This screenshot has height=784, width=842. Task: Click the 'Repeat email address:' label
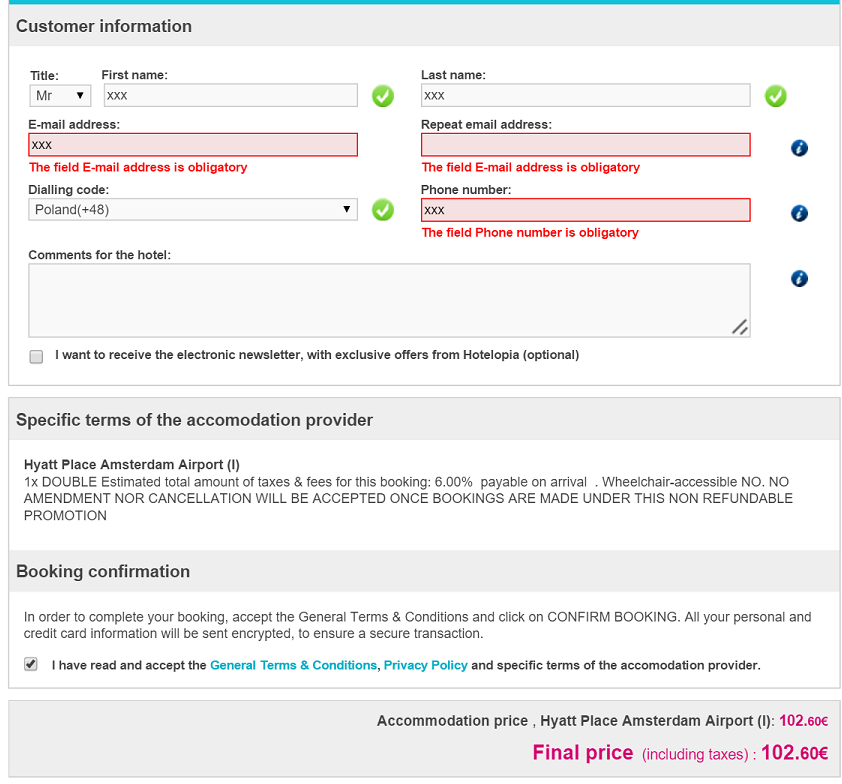coord(486,125)
